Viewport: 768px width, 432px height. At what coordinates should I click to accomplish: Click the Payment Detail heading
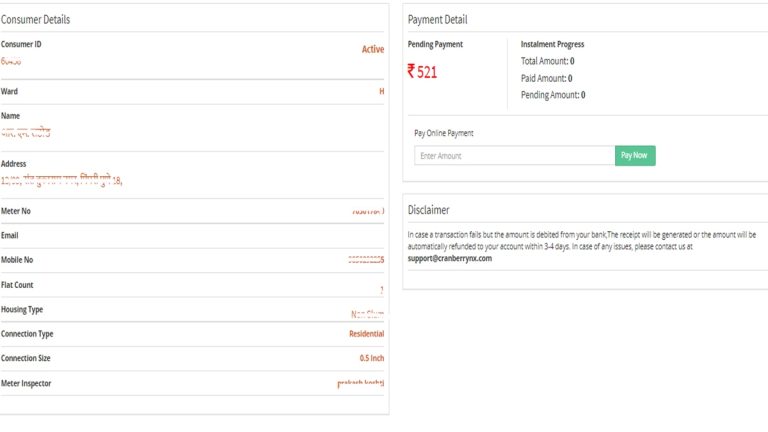pos(437,20)
